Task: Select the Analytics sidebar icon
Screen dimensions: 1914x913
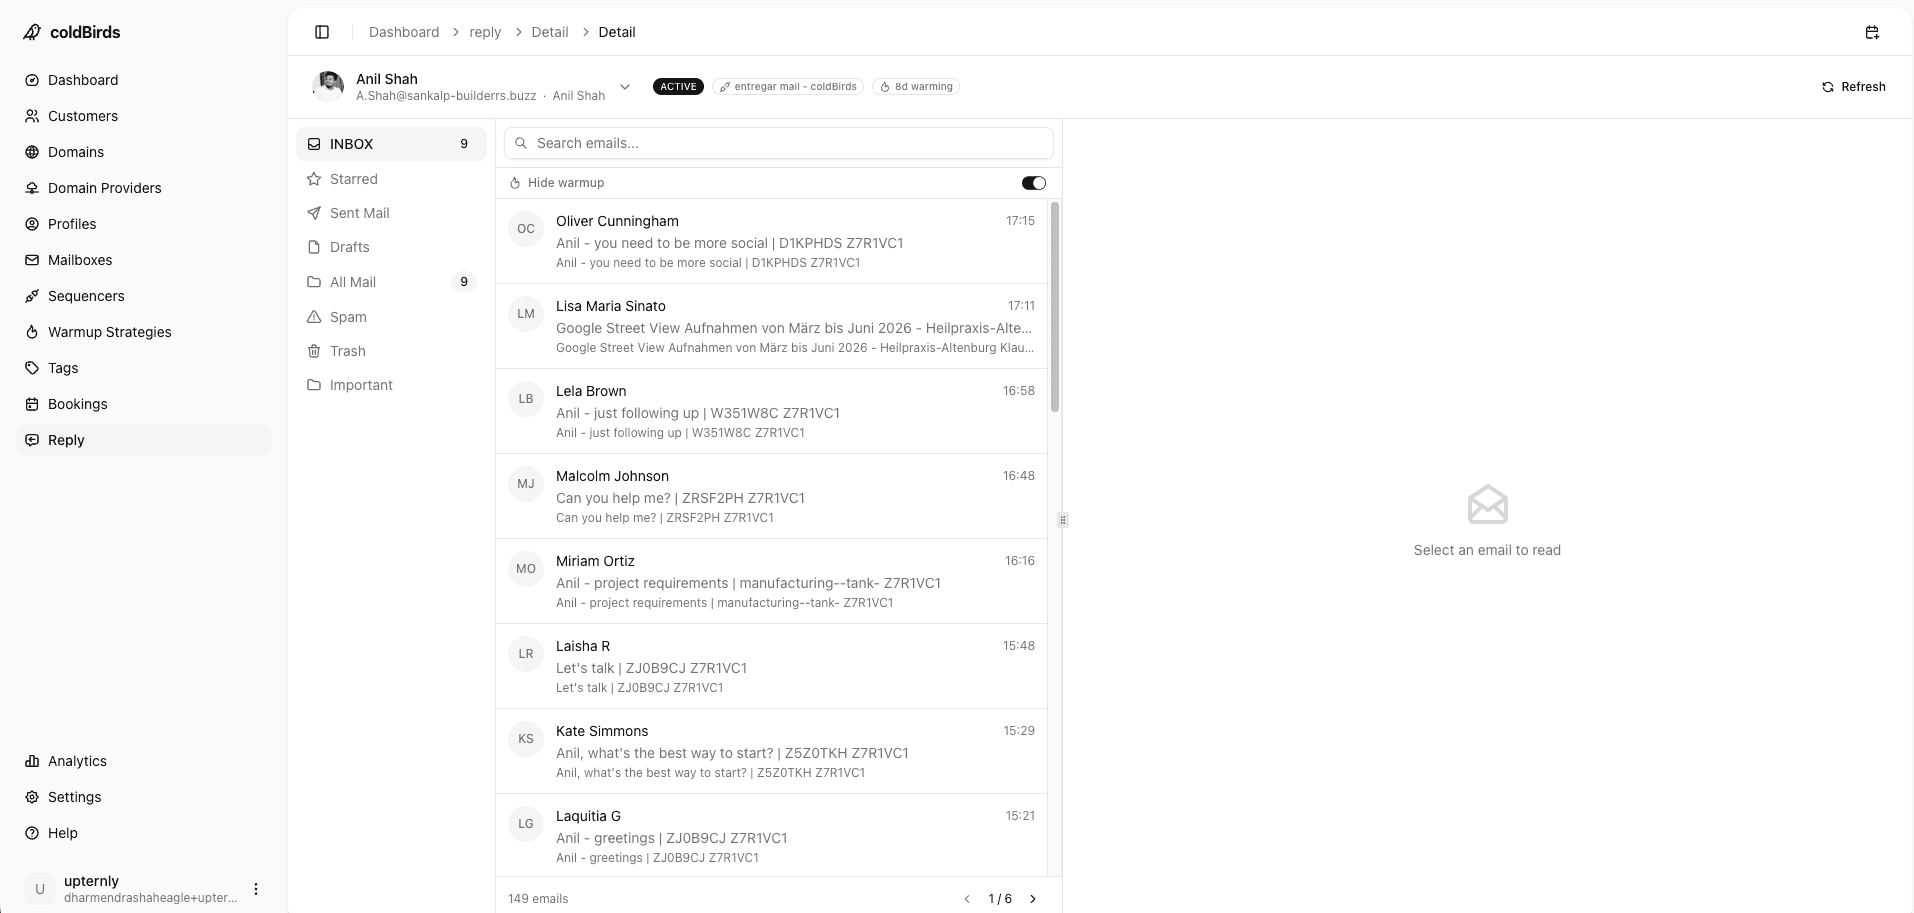Action: (x=31, y=761)
